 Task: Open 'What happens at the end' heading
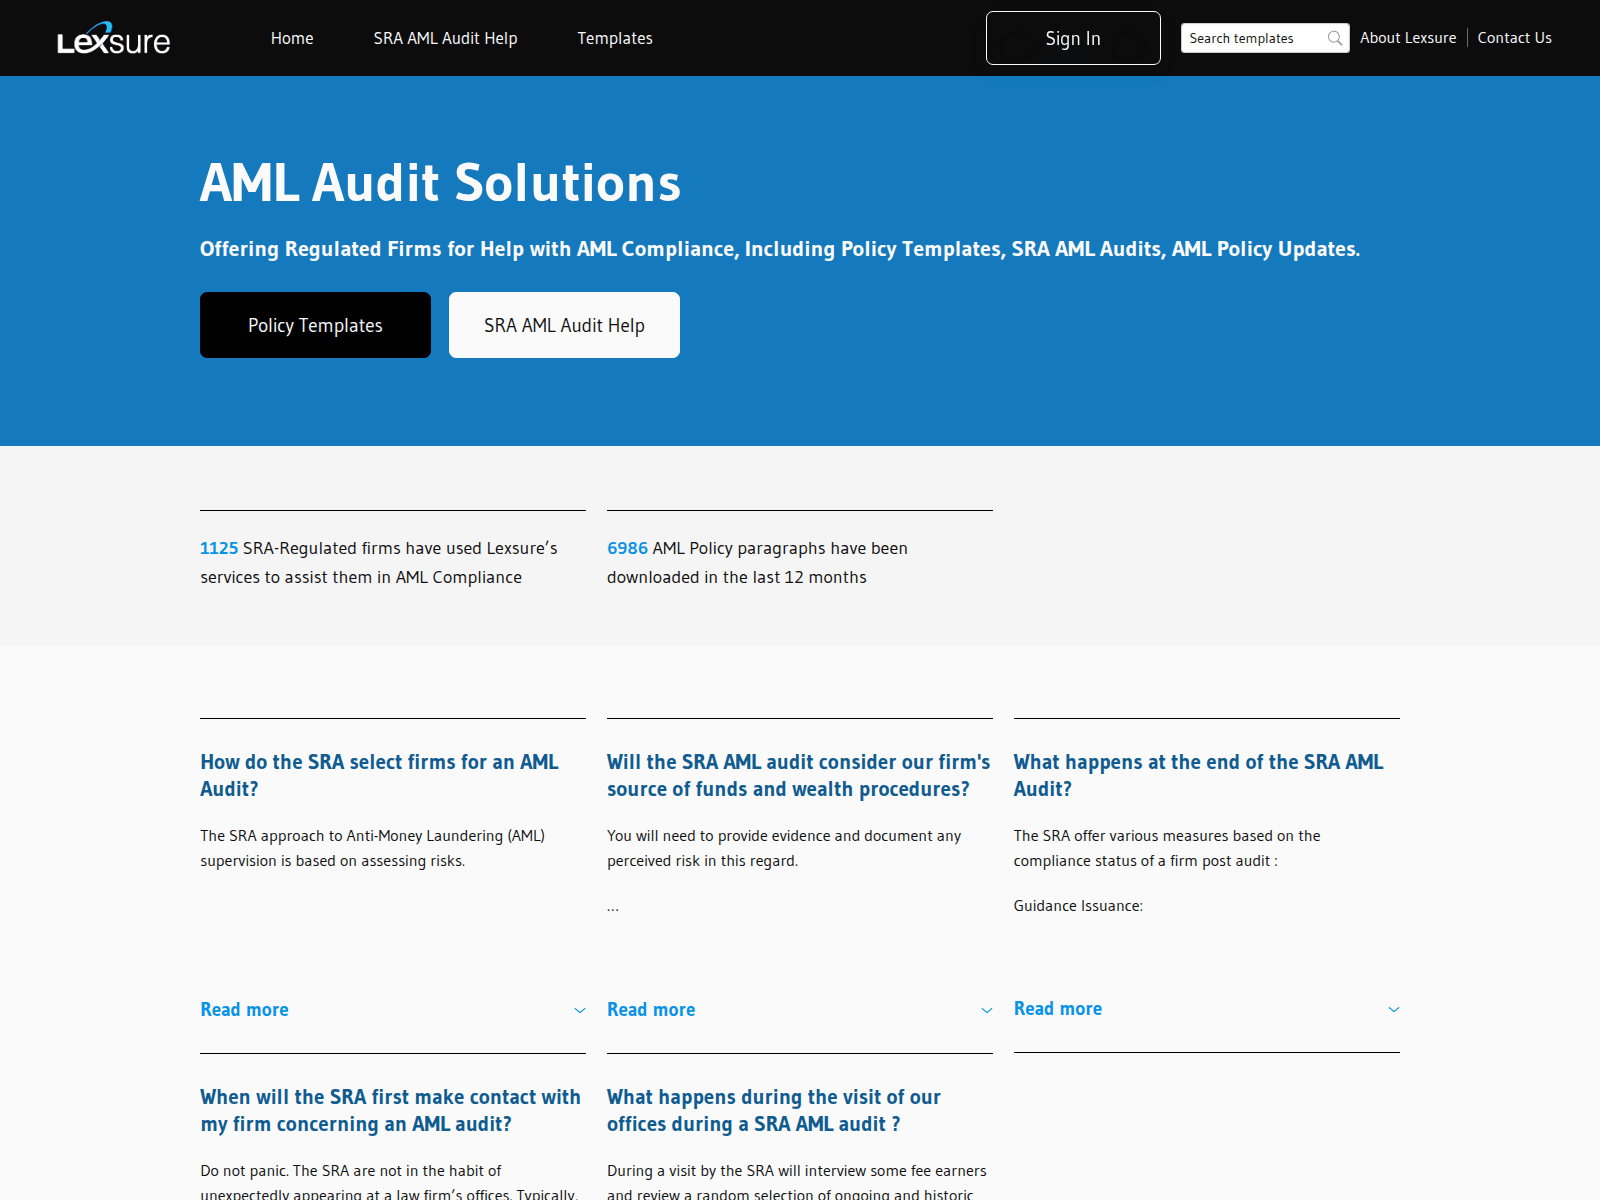pos(1198,775)
